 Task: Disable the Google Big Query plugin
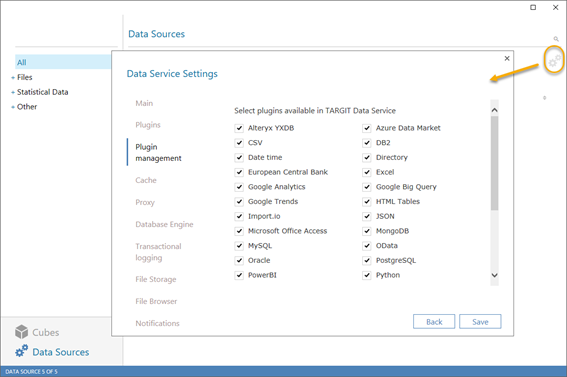coord(367,187)
